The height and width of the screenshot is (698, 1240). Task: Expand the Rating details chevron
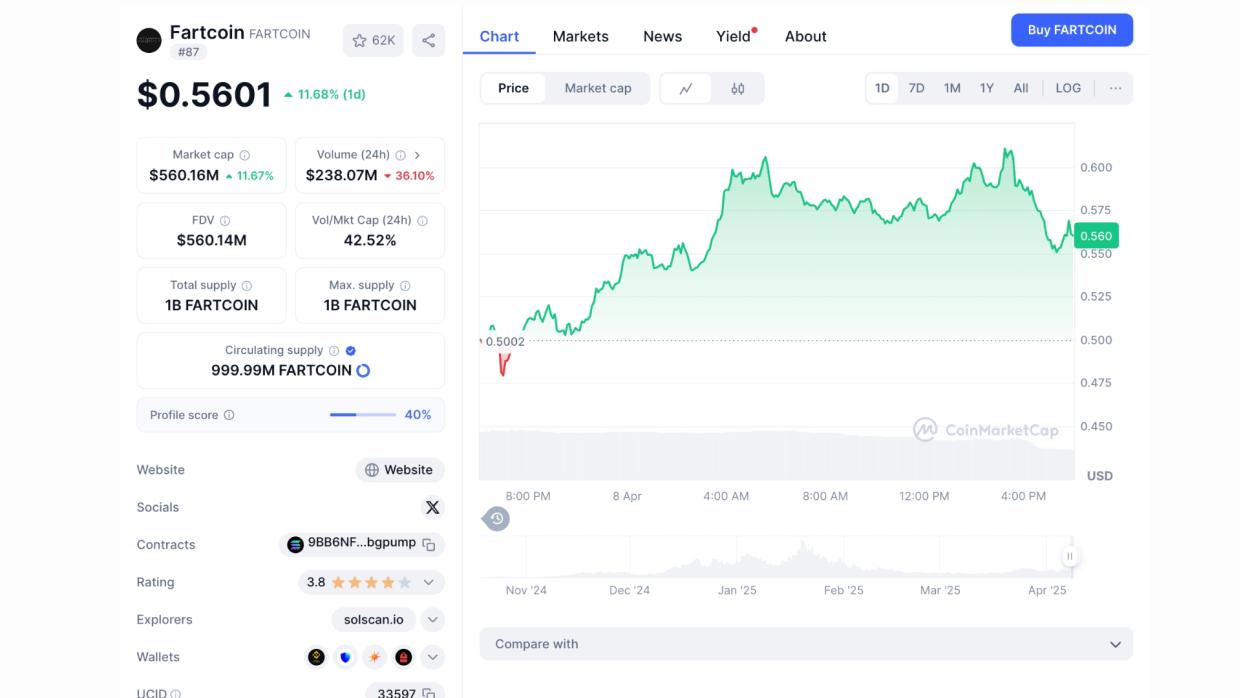click(429, 582)
